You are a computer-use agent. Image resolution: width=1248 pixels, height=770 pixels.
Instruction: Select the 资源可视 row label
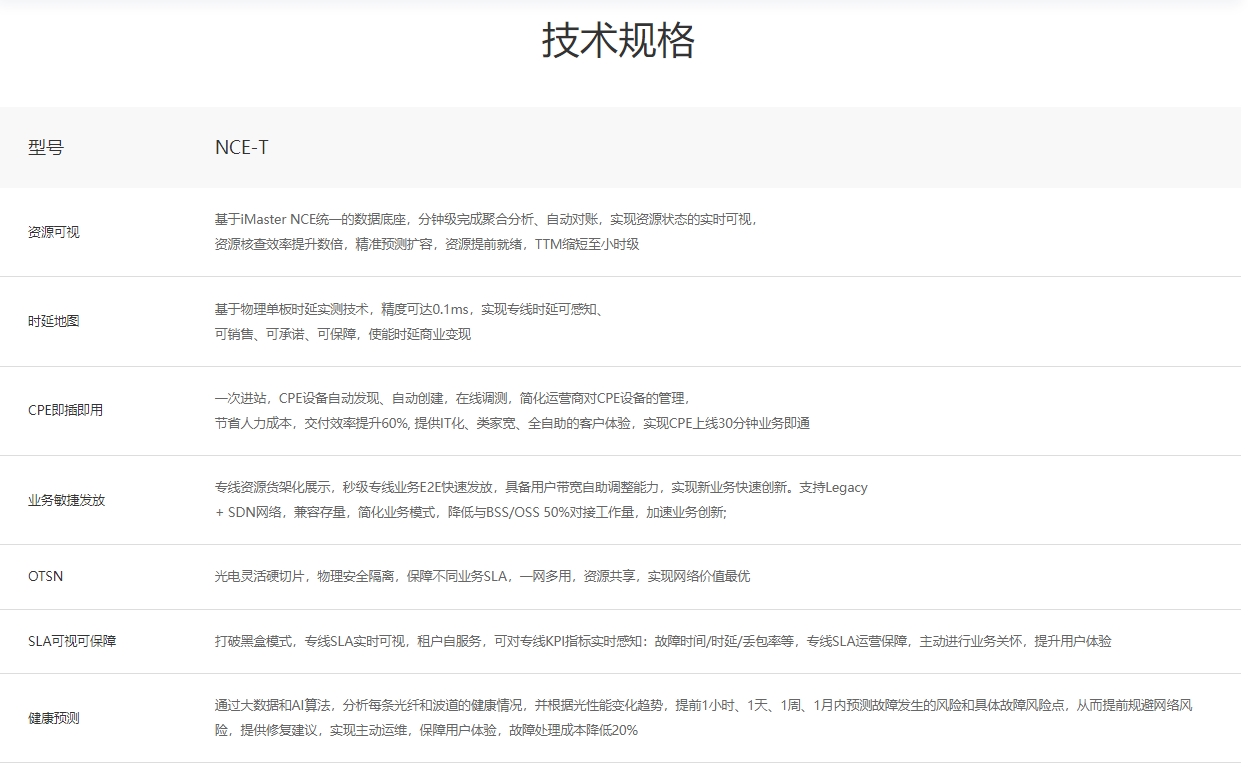tap(53, 232)
